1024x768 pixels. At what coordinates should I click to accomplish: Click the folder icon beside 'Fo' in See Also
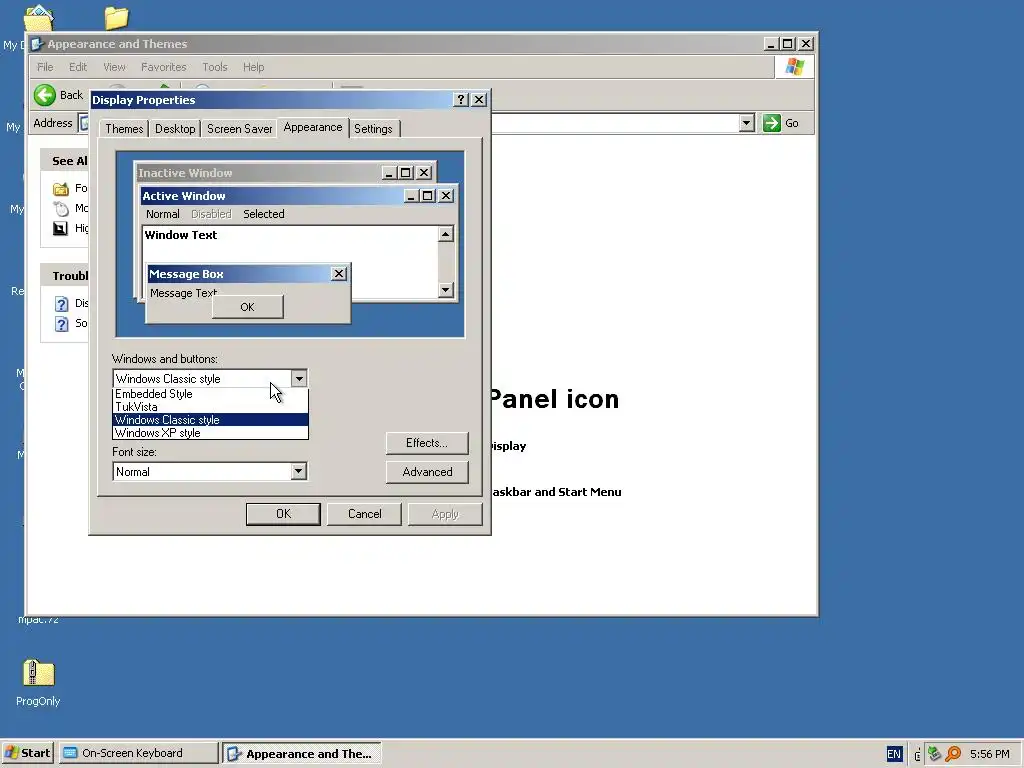61,189
